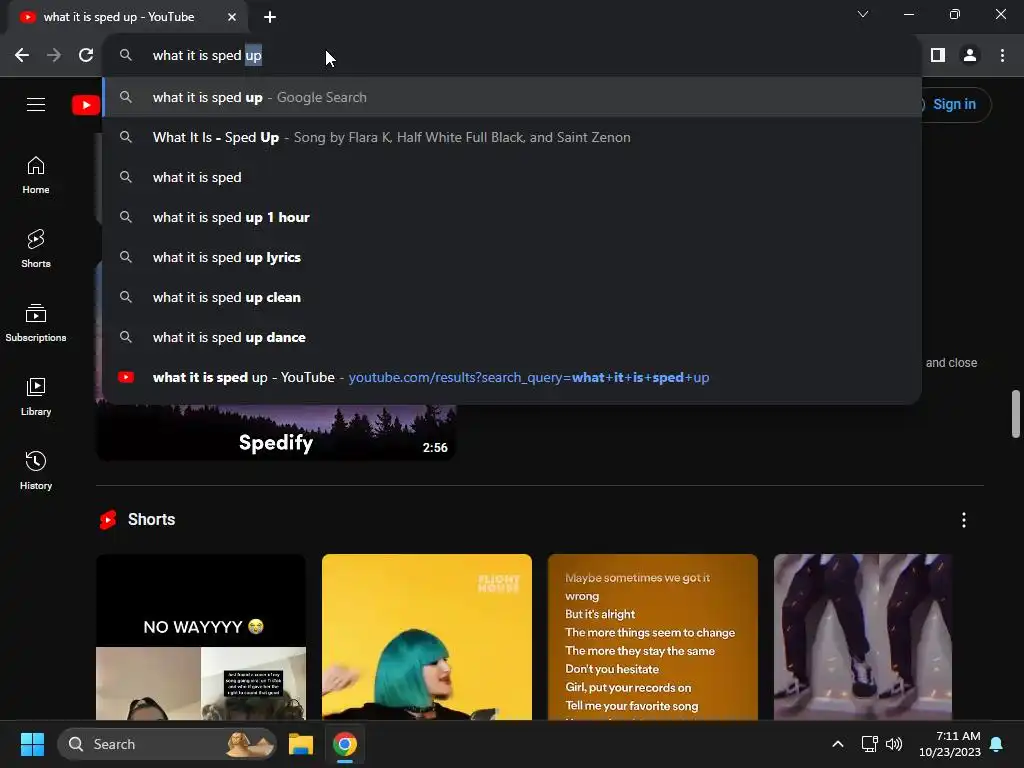Image resolution: width=1024 pixels, height=768 pixels.
Task: Choose 'what it is sped up 1 hour' suggestion
Action: point(512,217)
